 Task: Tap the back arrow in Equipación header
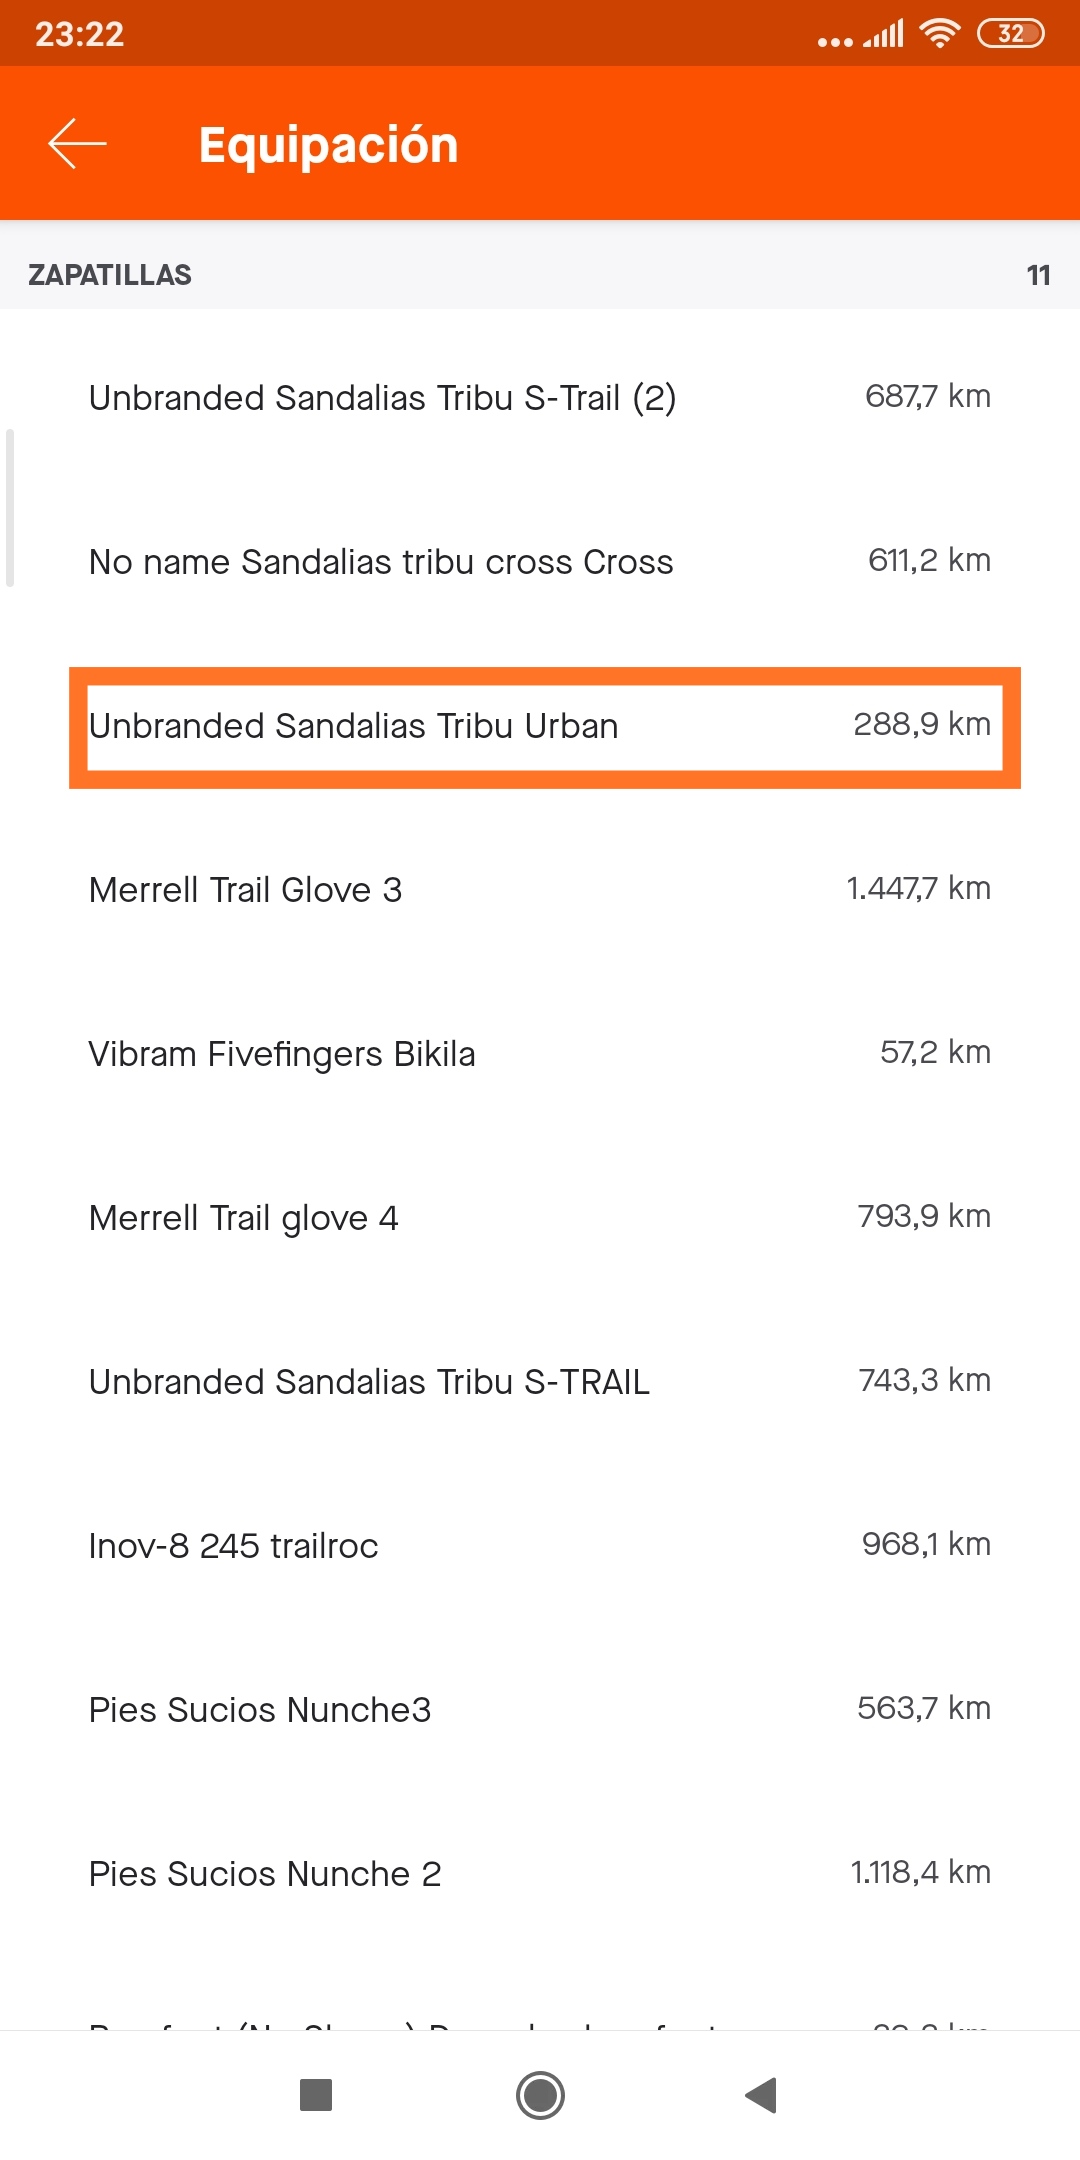click(77, 144)
